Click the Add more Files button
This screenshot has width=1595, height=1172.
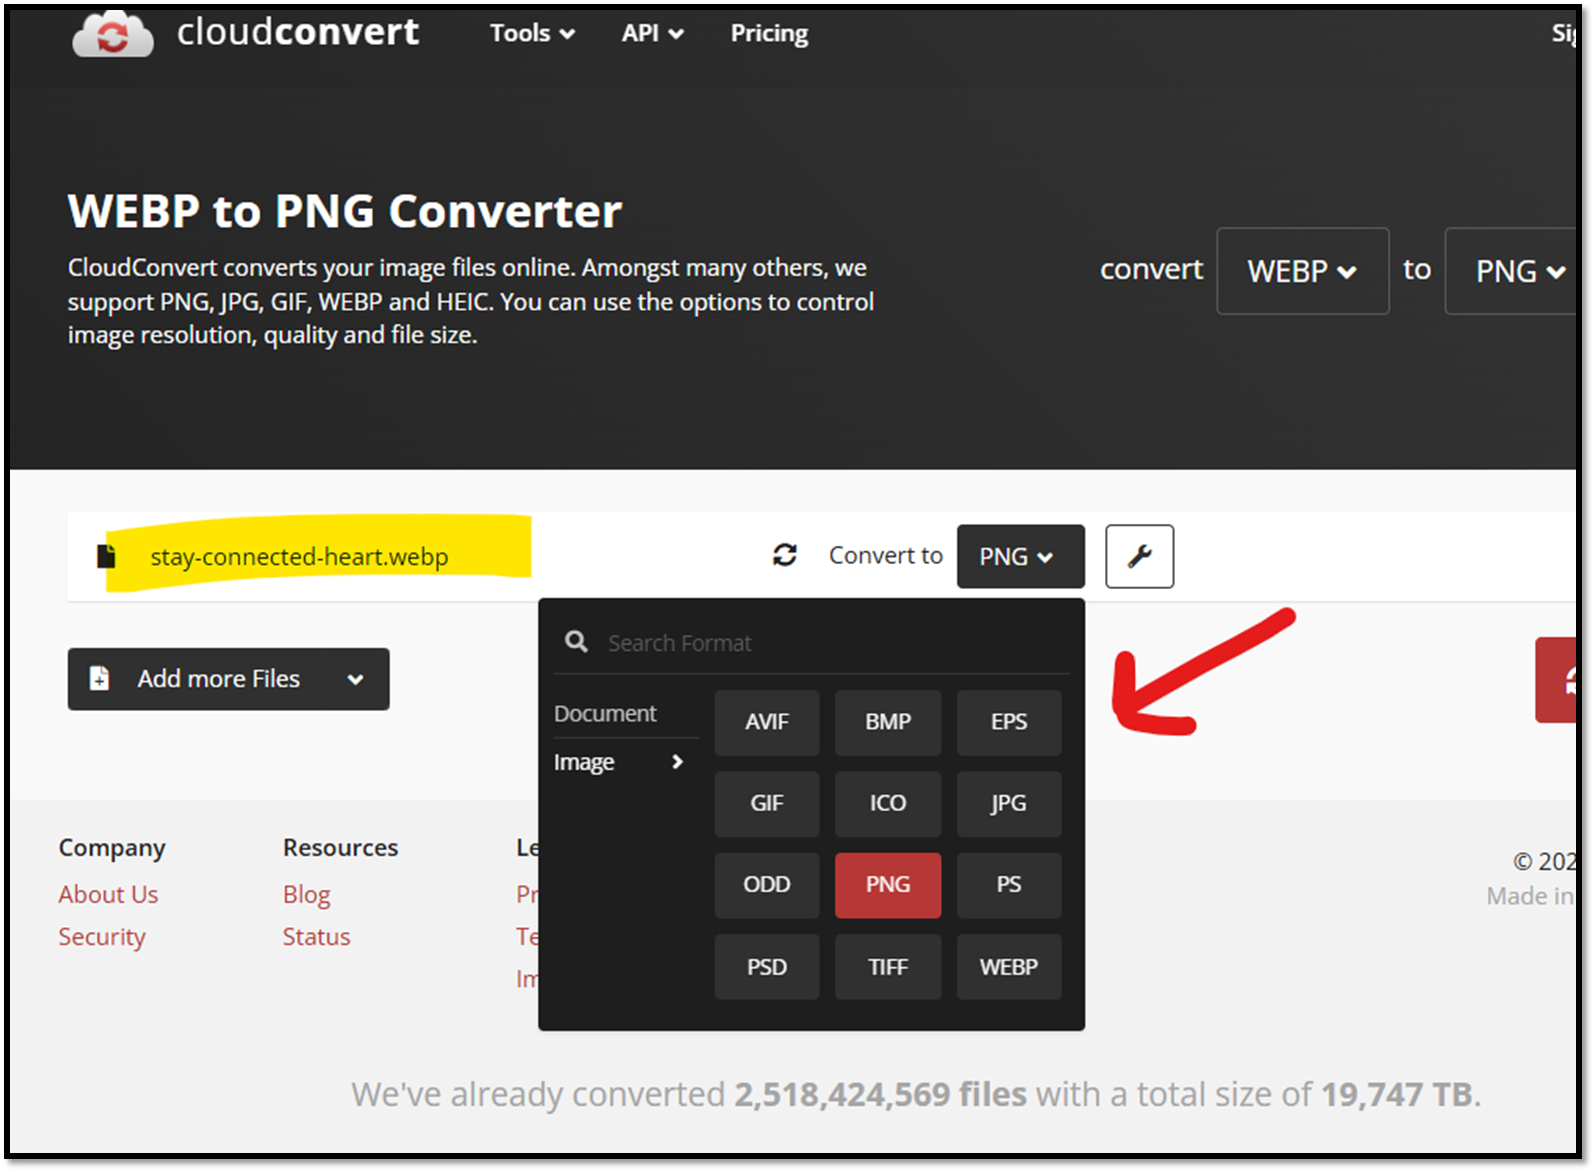click(228, 679)
